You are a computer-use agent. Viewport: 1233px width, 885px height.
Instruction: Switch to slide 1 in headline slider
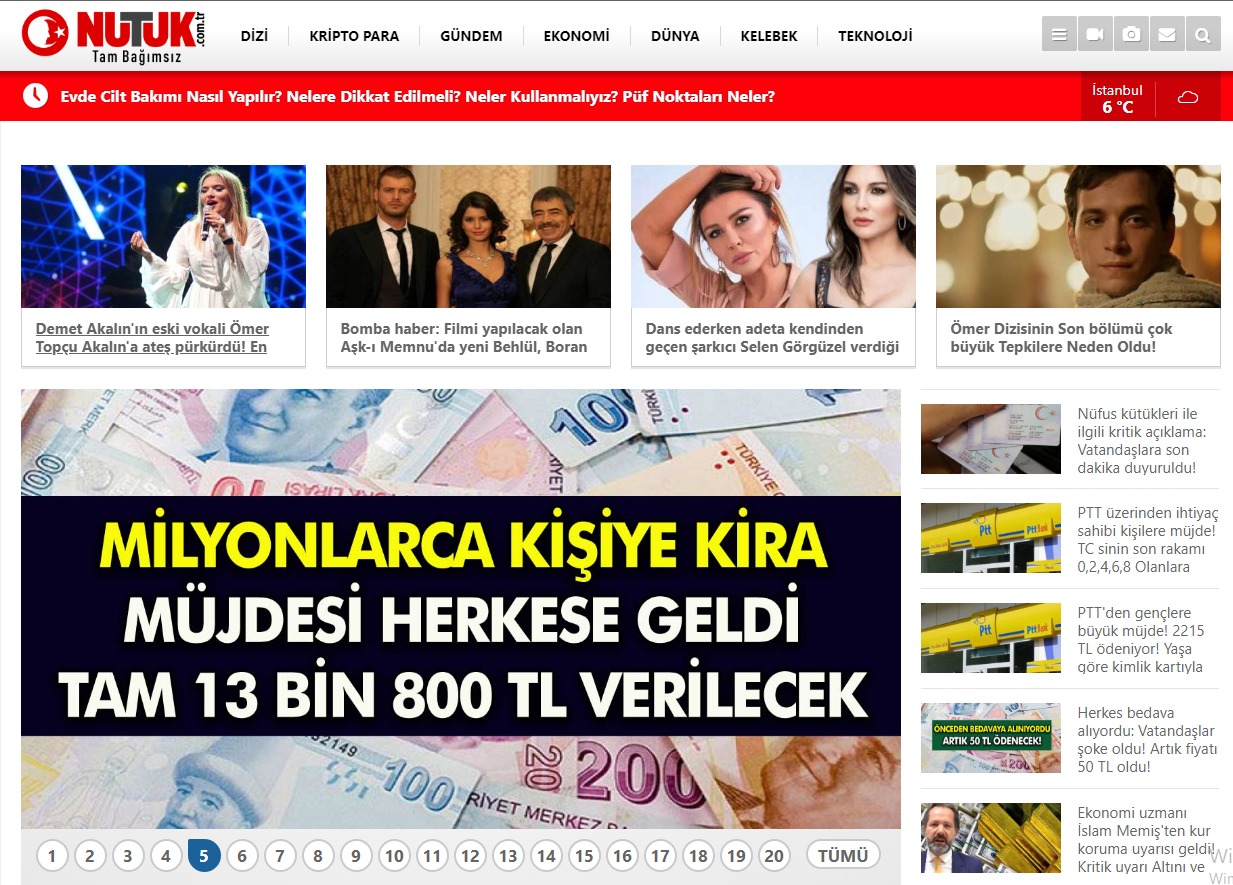[52, 856]
